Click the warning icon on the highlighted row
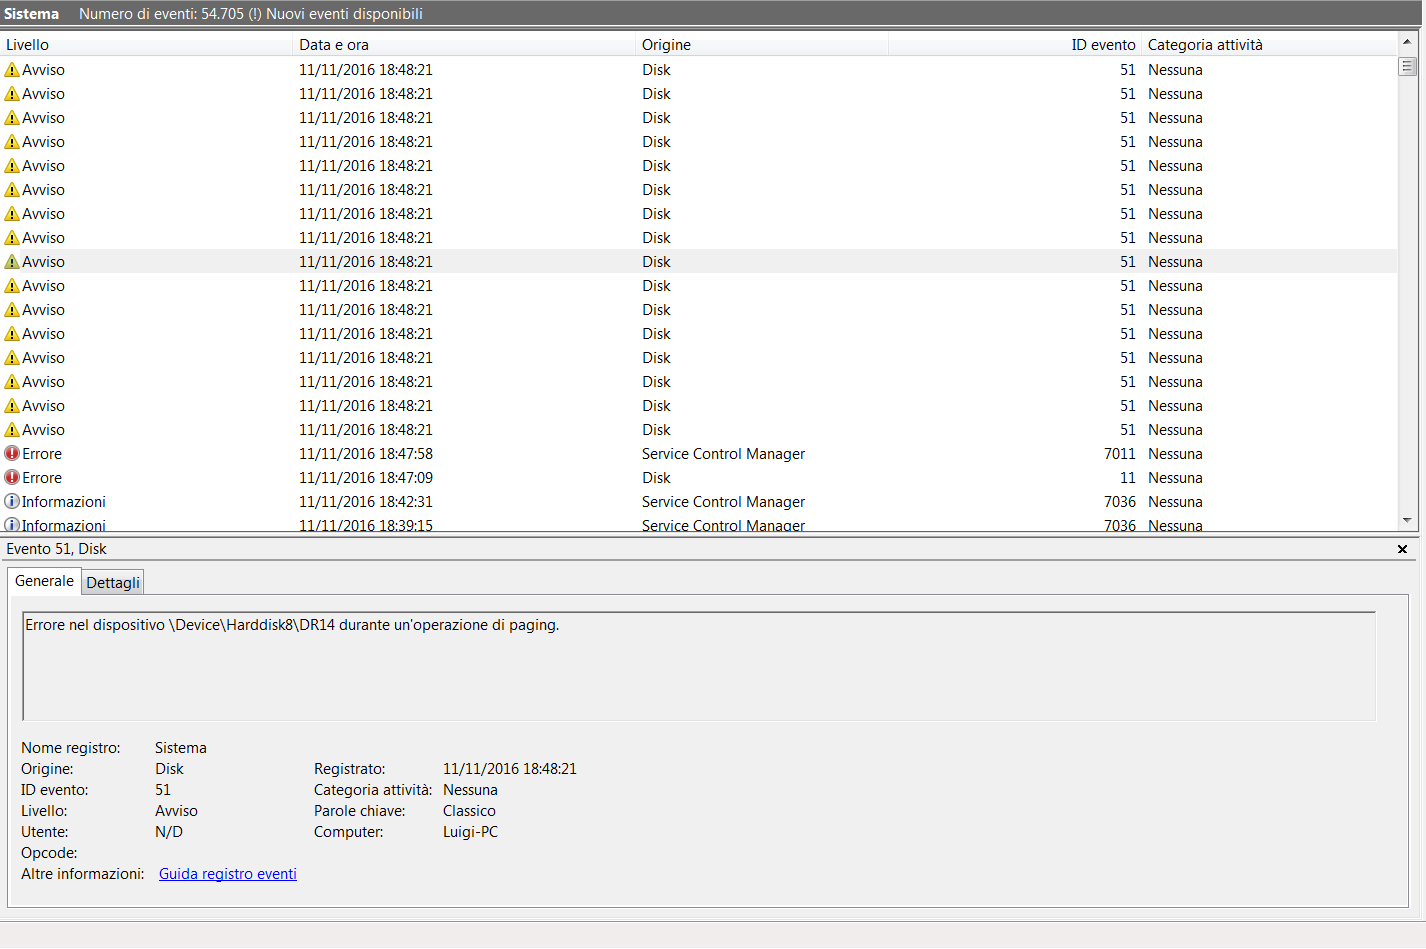The image size is (1426, 949). [12, 262]
